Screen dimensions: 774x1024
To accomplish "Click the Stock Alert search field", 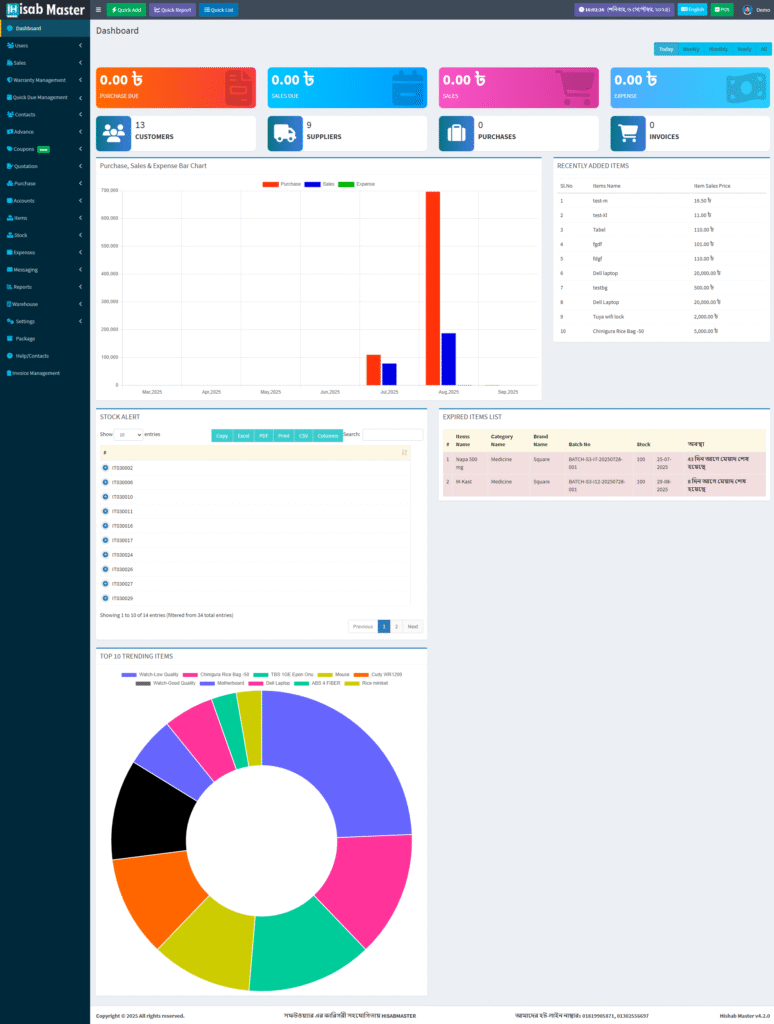I will 392,435.
